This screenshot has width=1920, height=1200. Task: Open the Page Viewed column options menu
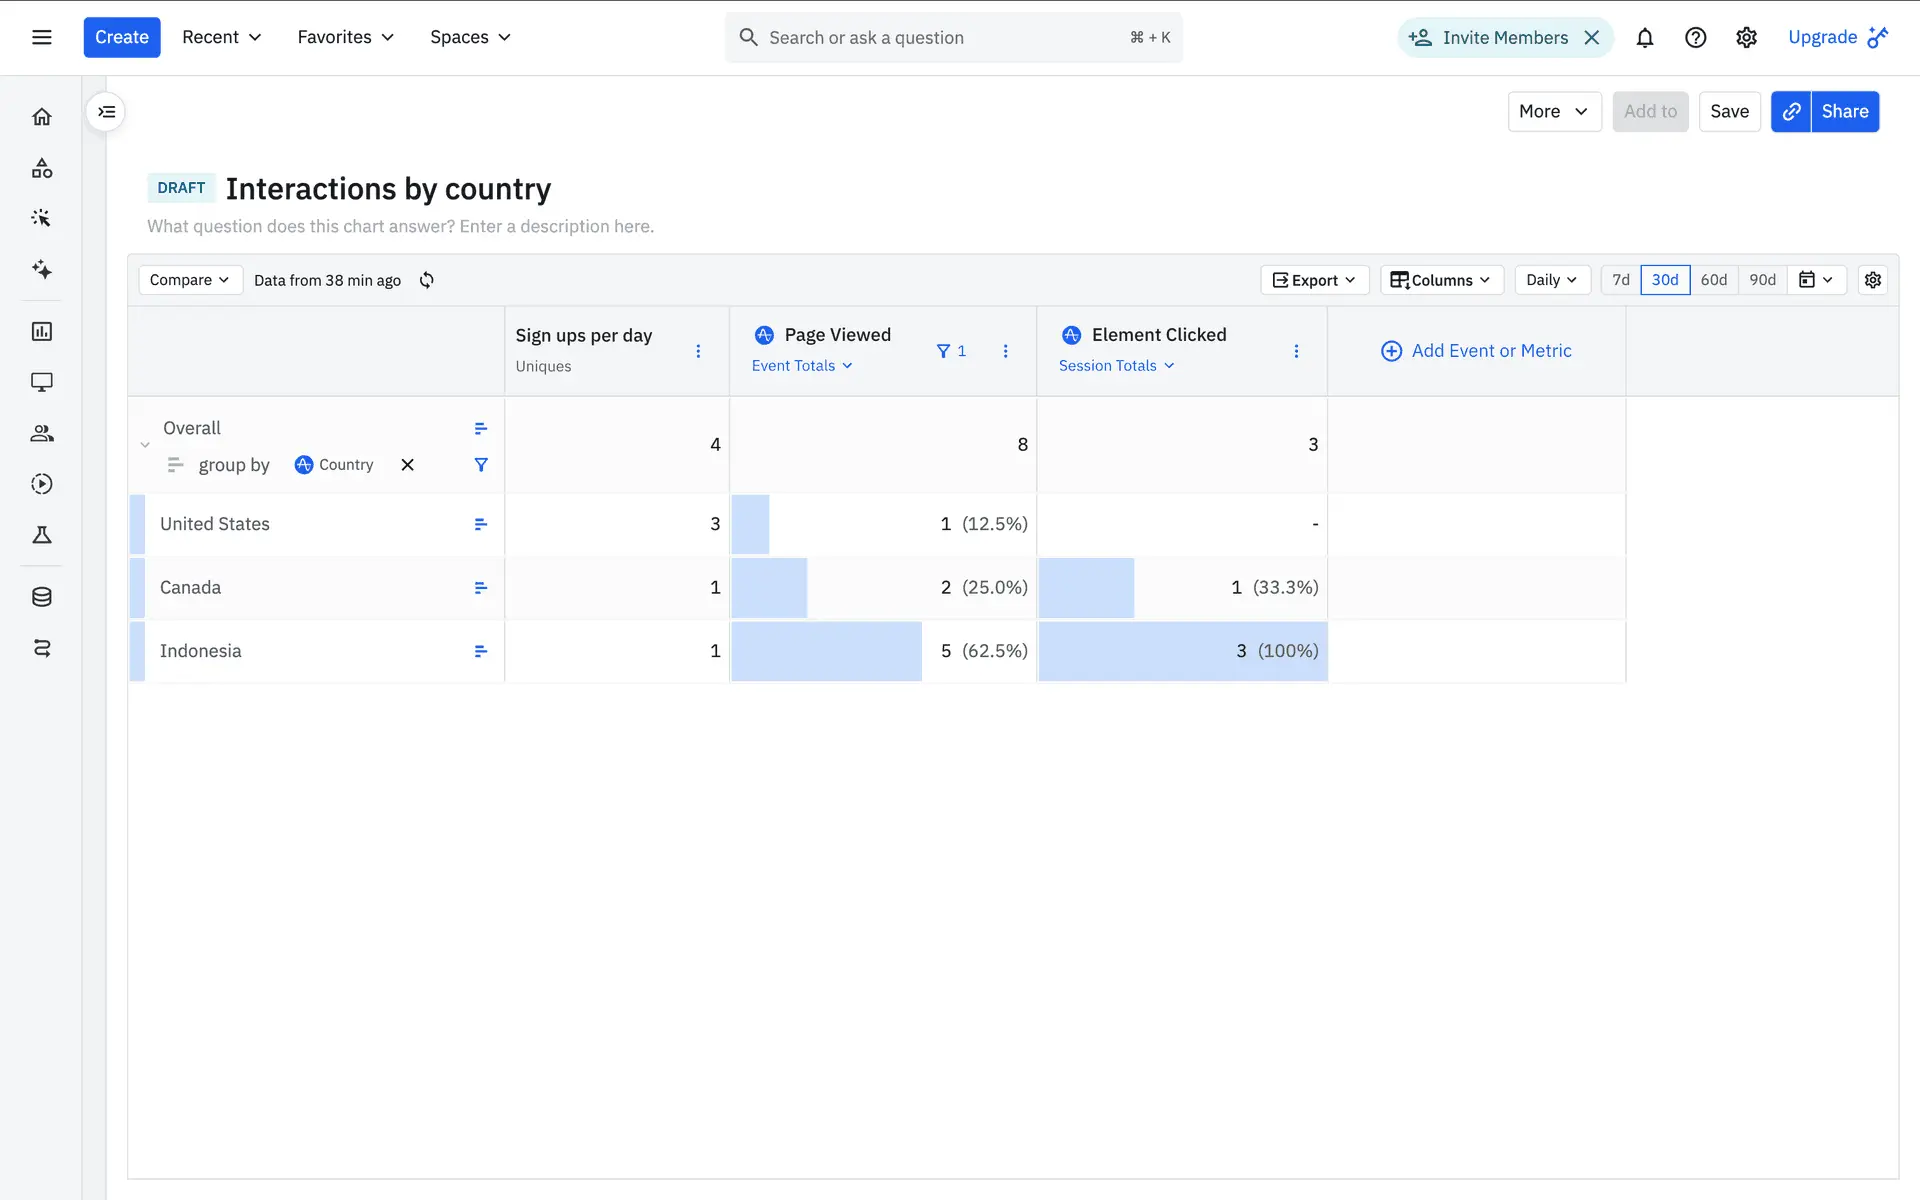[1006, 351]
